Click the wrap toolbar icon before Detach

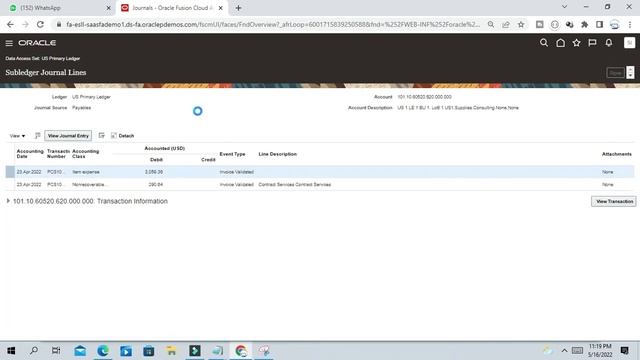click(102, 136)
